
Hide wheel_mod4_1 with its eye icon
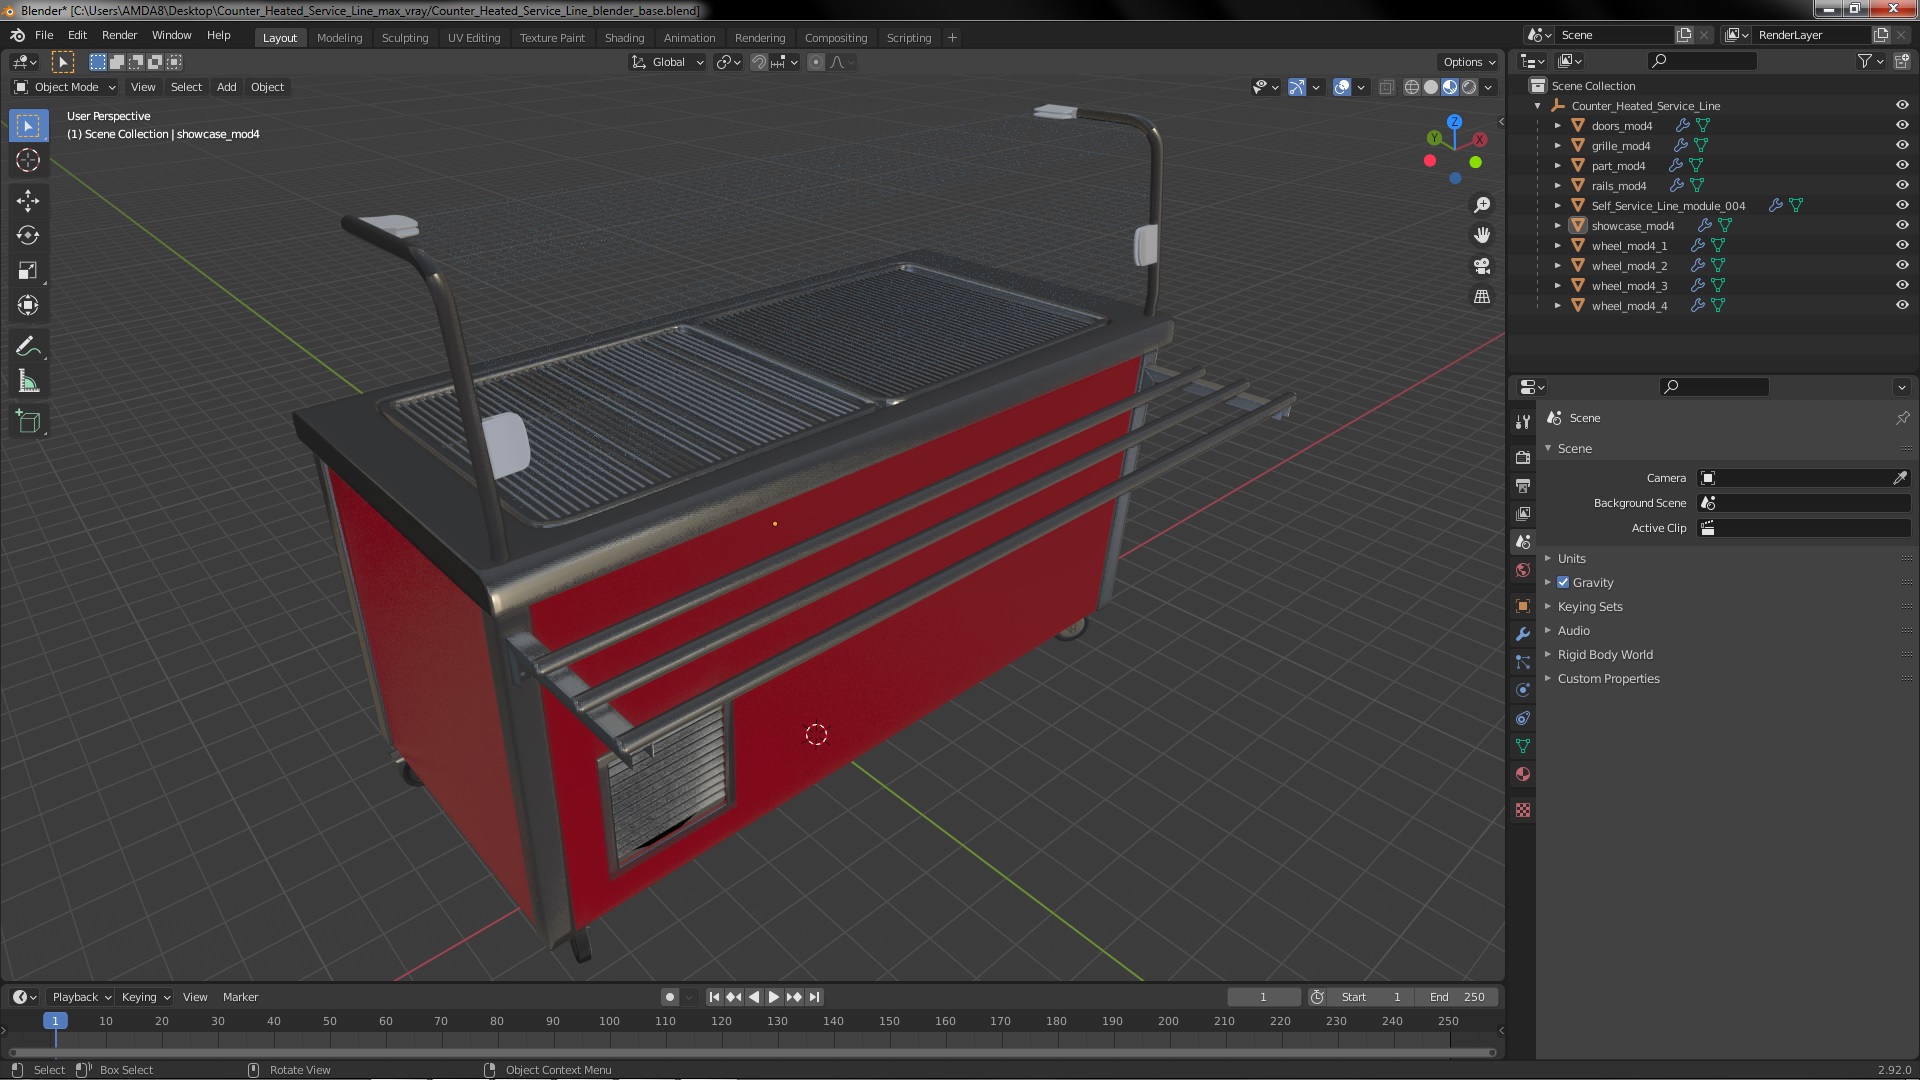pyautogui.click(x=1902, y=245)
